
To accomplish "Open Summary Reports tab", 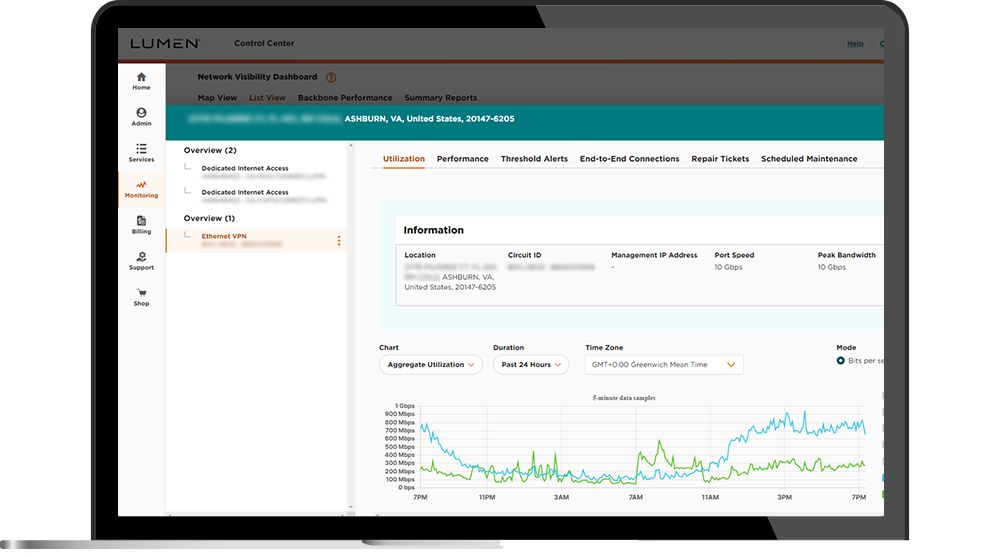I will 441,98.
